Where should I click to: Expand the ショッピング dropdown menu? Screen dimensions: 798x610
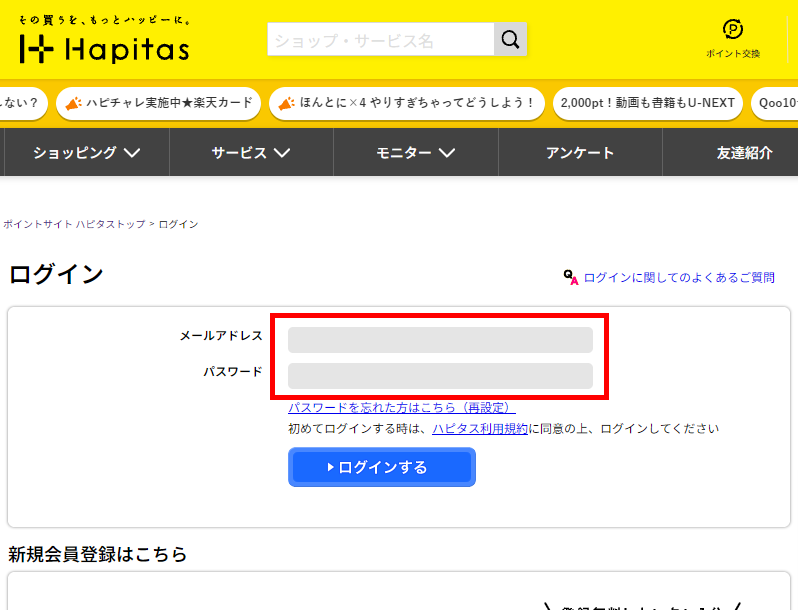pos(87,152)
